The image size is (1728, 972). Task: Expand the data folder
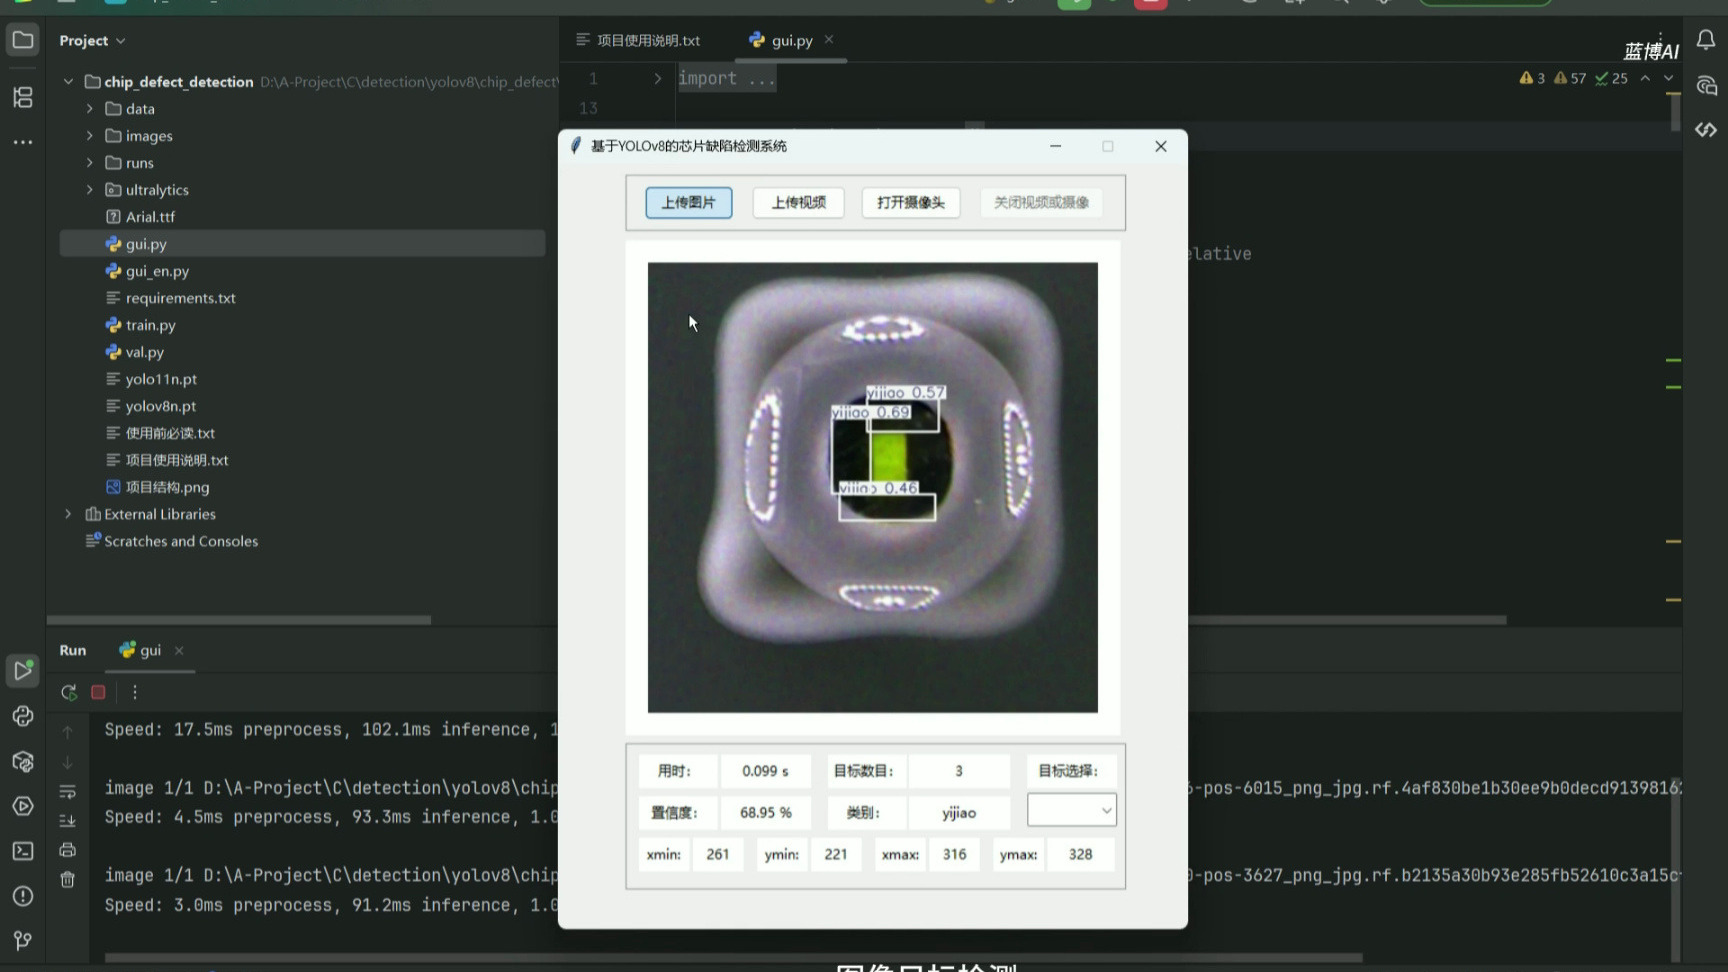pyautogui.click(x=89, y=109)
